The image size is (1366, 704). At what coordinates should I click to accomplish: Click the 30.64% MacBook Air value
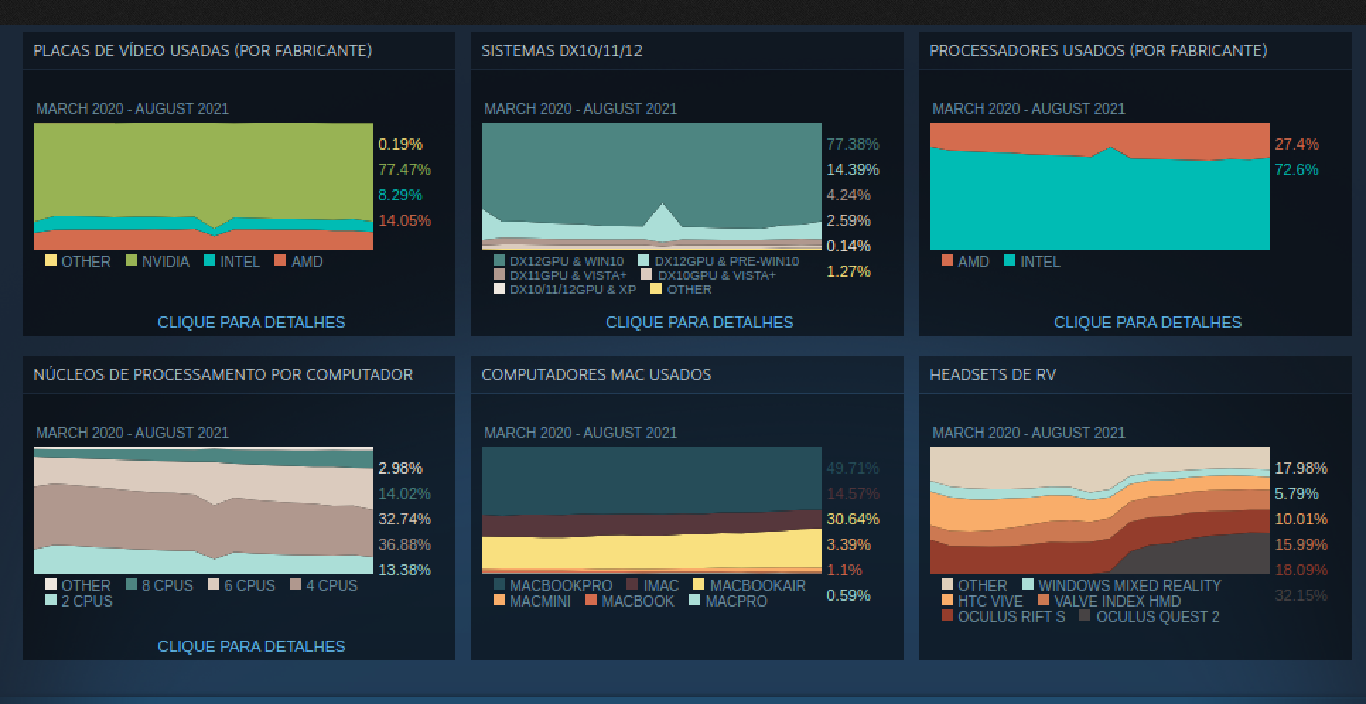[x=852, y=519]
